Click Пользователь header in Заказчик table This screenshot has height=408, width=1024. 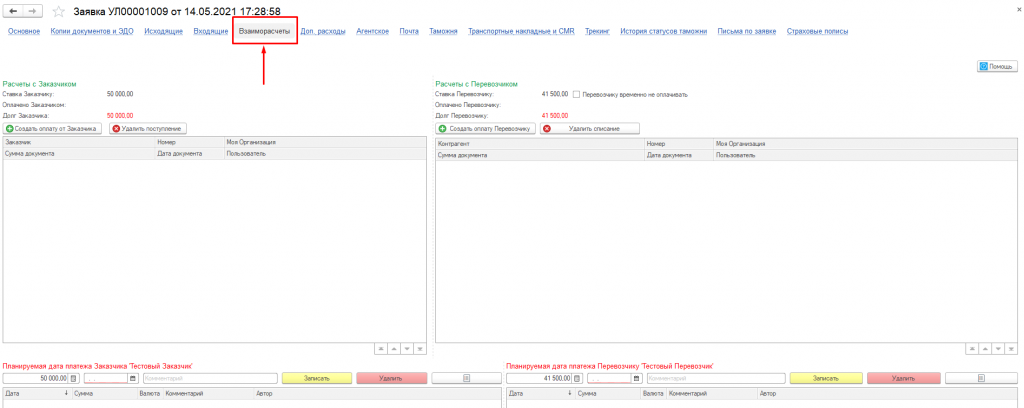pyautogui.click(x=327, y=153)
